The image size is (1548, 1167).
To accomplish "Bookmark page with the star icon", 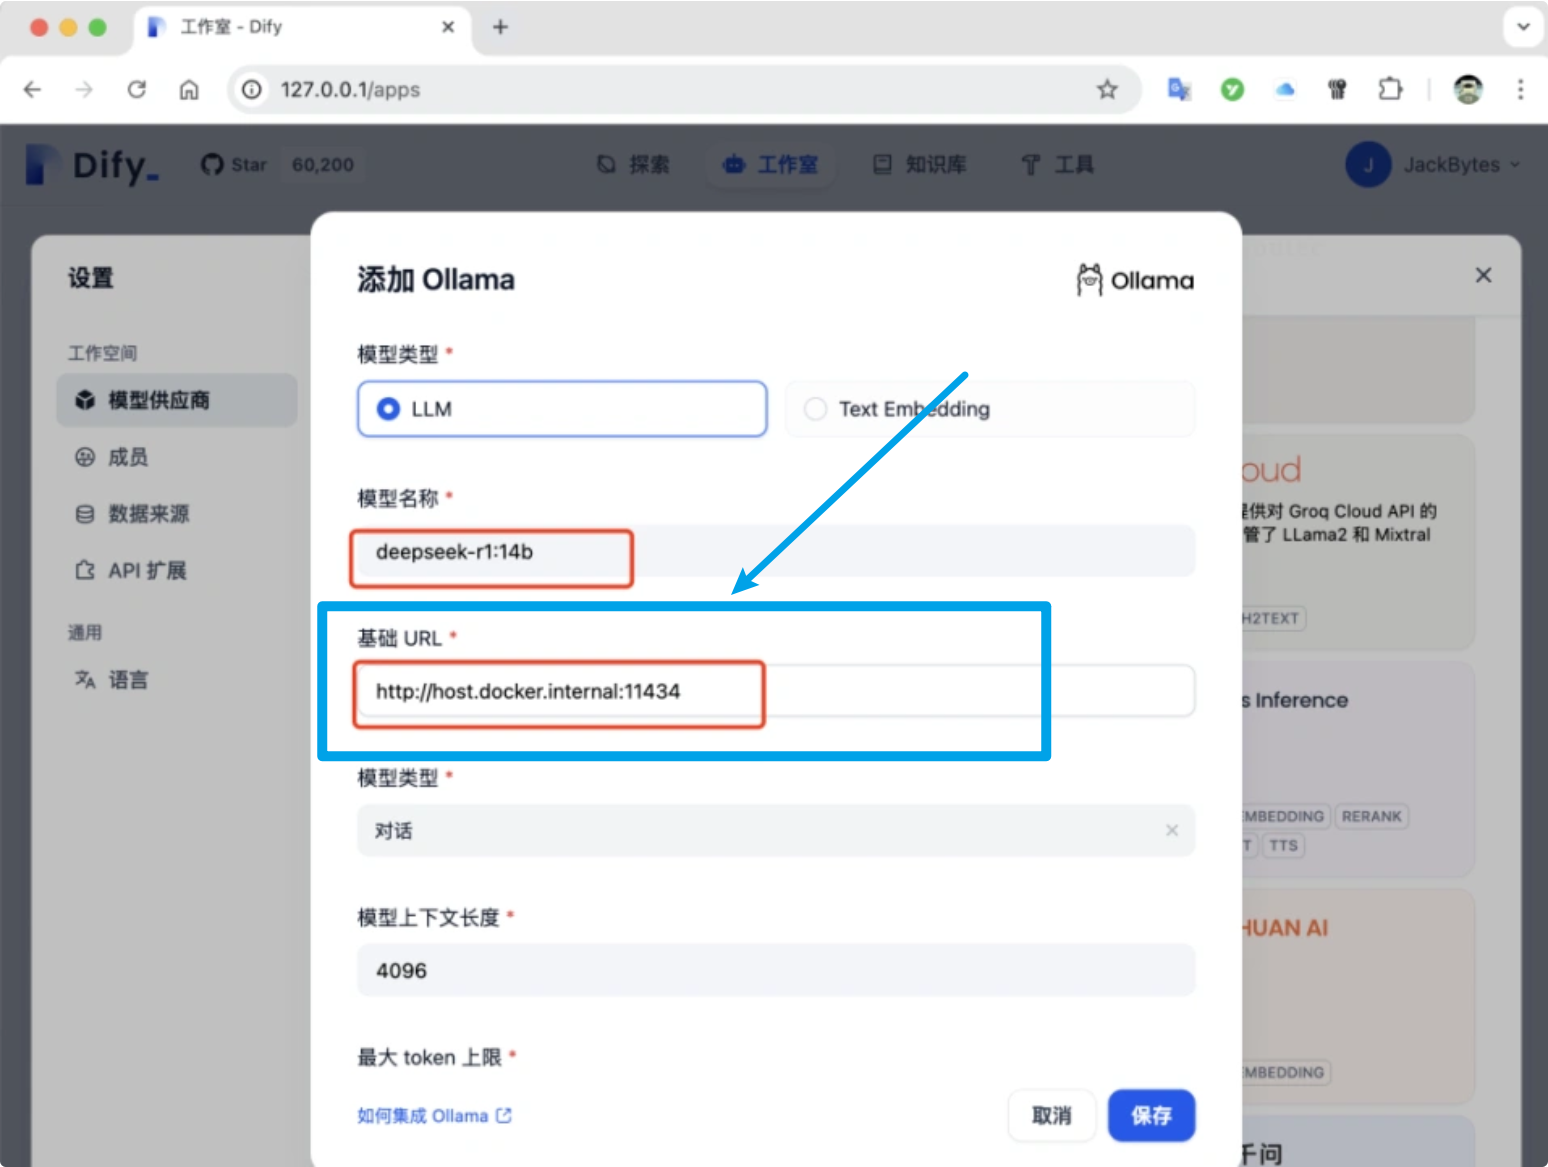I will coord(1106,90).
